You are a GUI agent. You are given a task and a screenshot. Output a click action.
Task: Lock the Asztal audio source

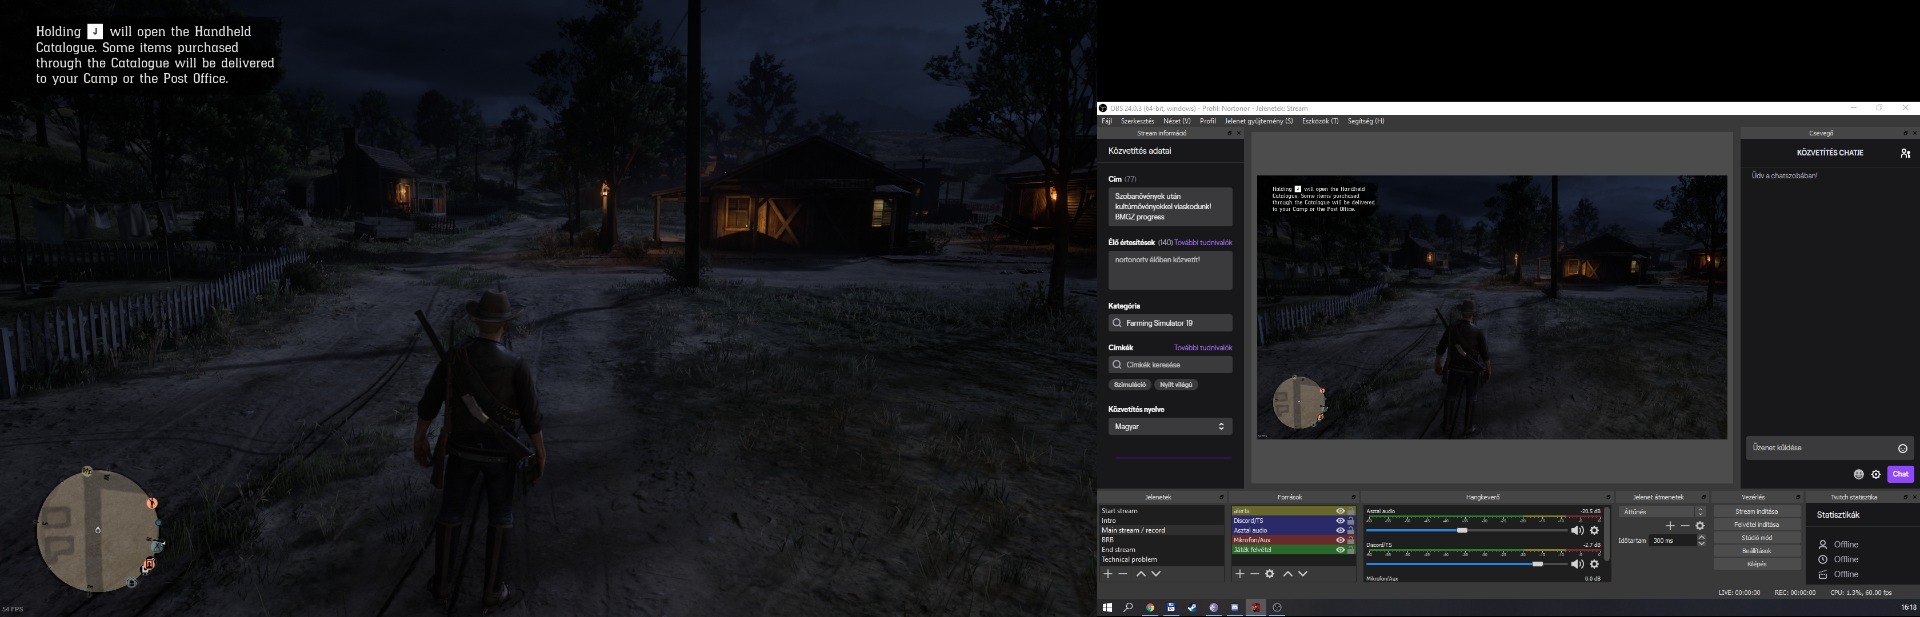1351,530
